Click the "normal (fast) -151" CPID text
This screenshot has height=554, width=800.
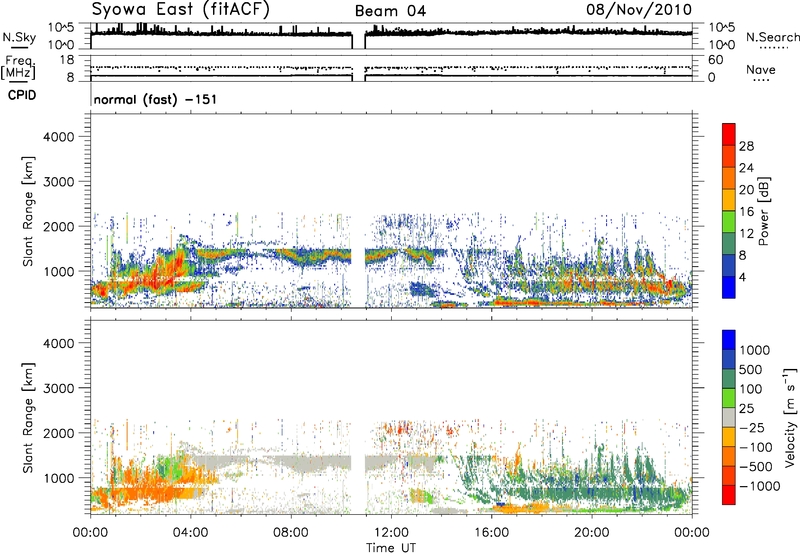pyautogui.click(x=155, y=99)
